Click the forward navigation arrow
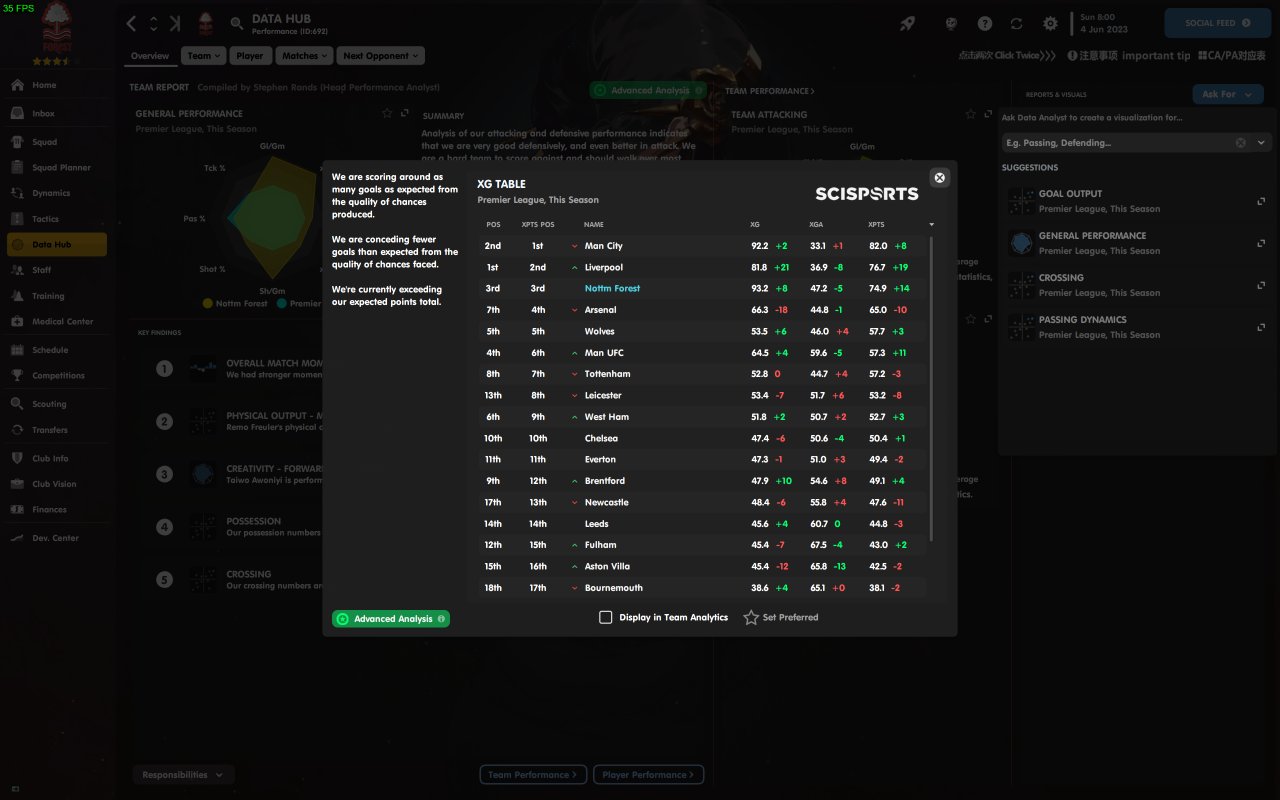Image resolution: width=1280 pixels, height=800 pixels. [x=176, y=23]
